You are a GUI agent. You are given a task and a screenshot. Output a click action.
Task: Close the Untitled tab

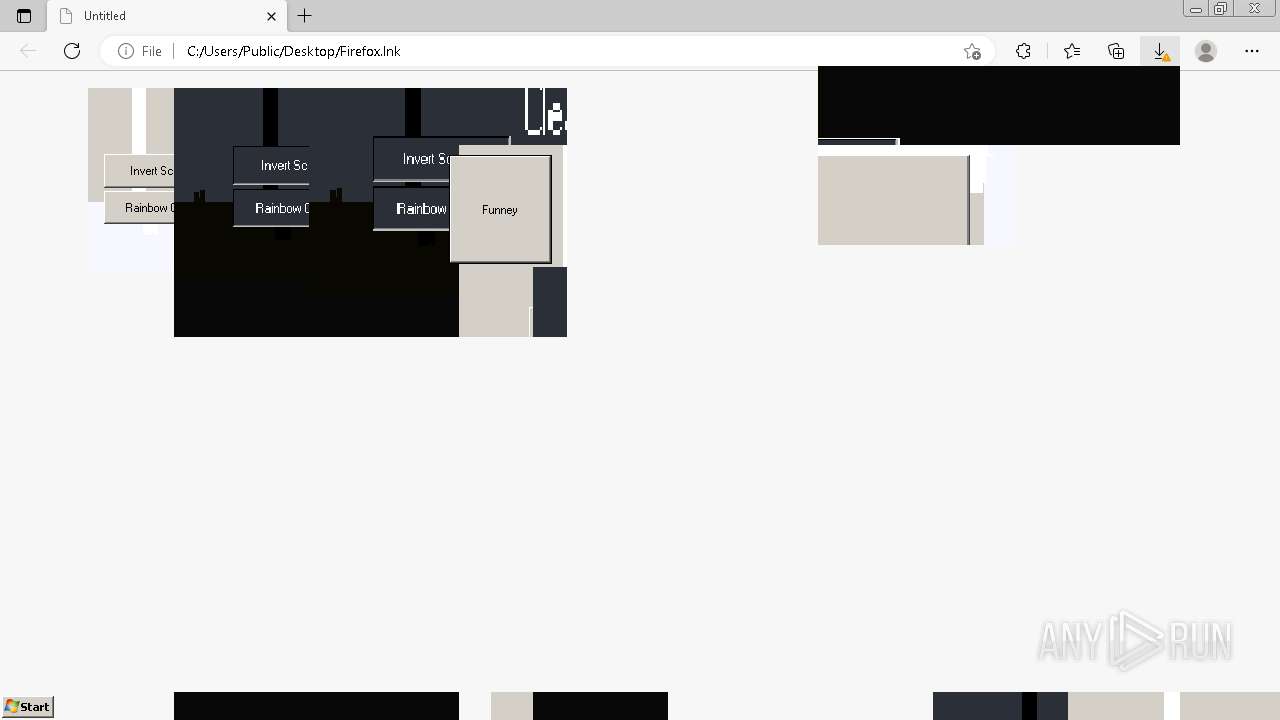click(x=271, y=16)
